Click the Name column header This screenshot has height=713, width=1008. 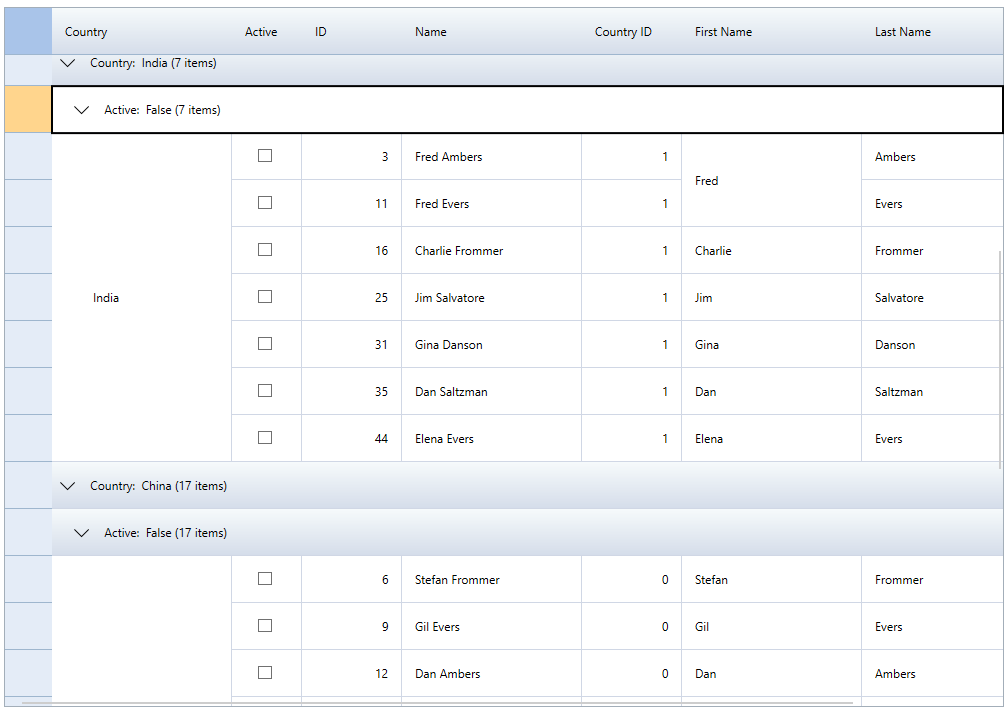pos(431,32)
